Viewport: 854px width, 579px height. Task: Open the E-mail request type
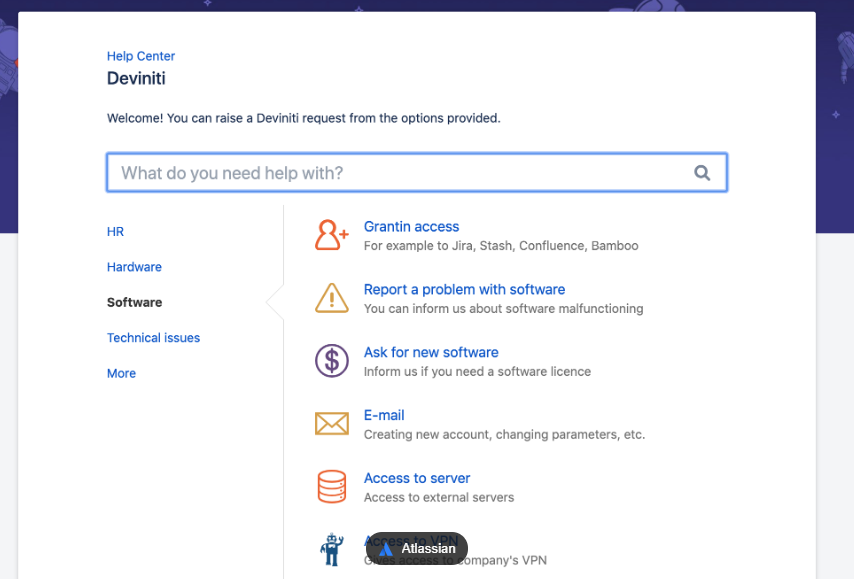coord(384,415)
